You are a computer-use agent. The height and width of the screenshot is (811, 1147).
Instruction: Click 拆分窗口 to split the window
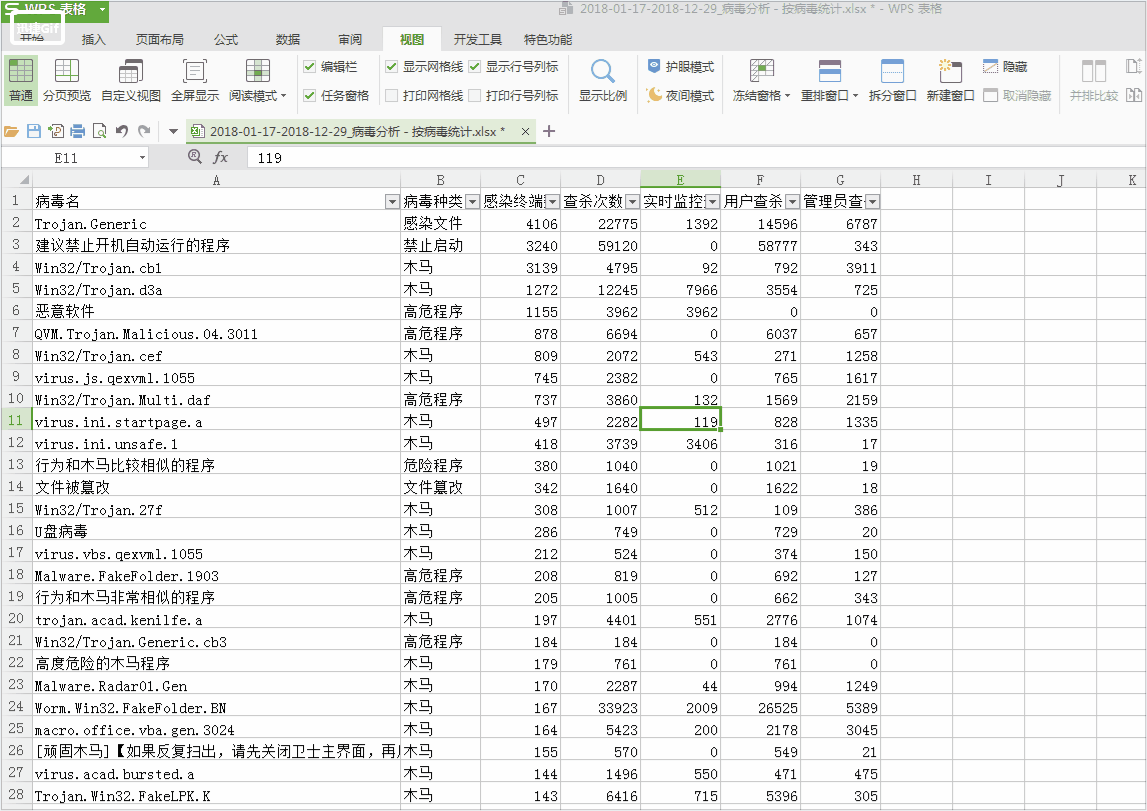click(891, 80)
